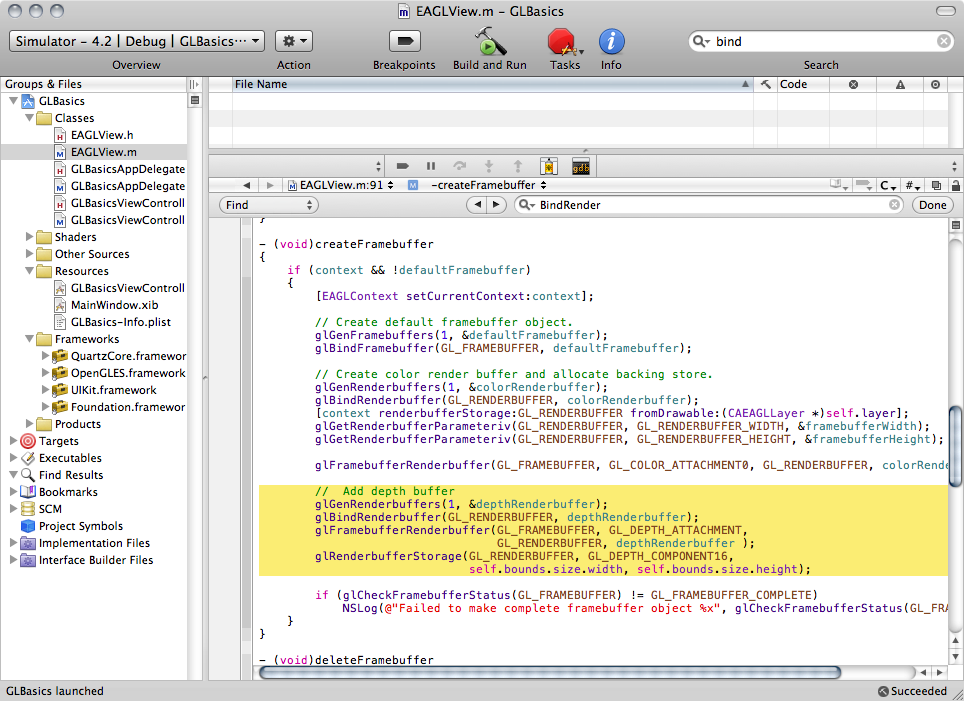Open the counterpart file icon

(936, 185)
